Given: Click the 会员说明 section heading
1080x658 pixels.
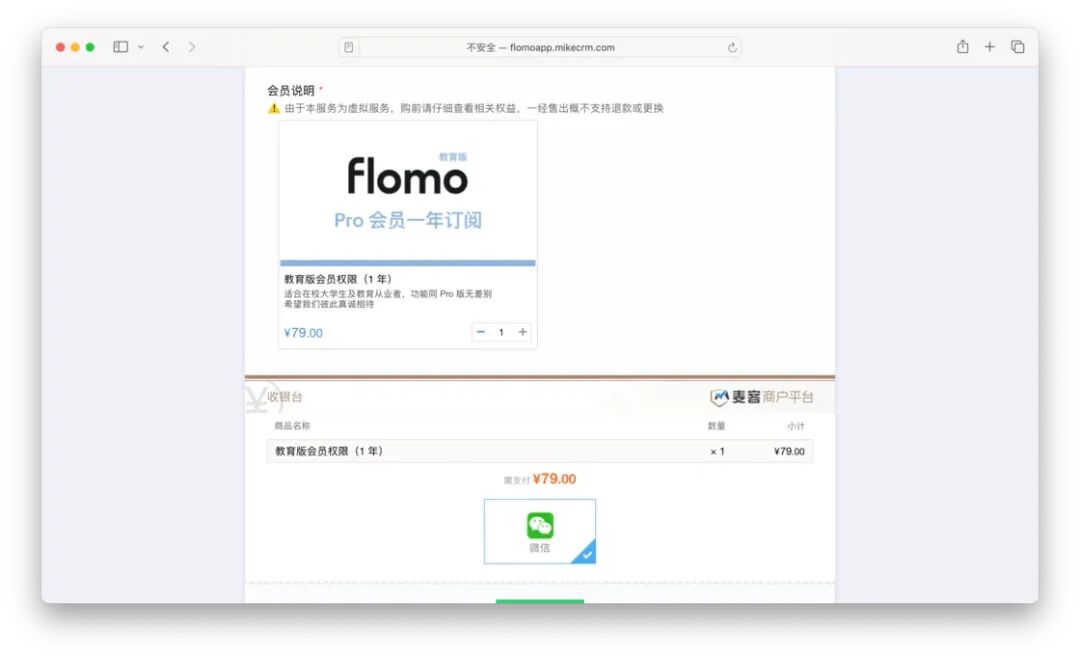Looking at the screenshot, I should pyautogui.click(x=291, y=90).
